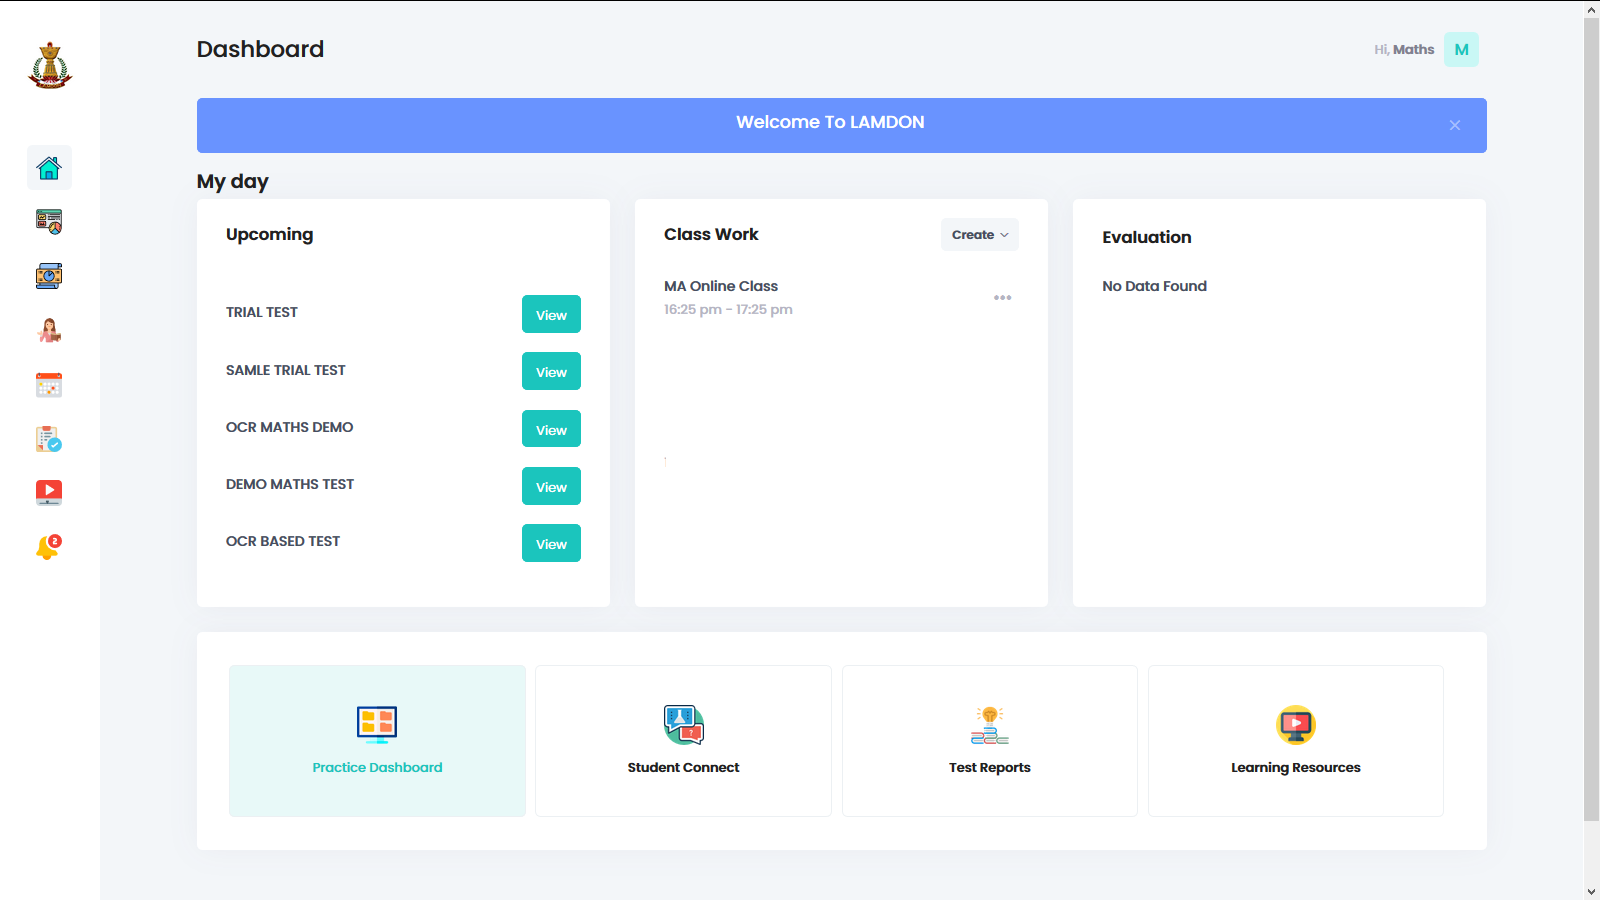This screenshot has width=1600, height=900.
Task: Click the Student Connect chat icon
Action: [684, 725]
